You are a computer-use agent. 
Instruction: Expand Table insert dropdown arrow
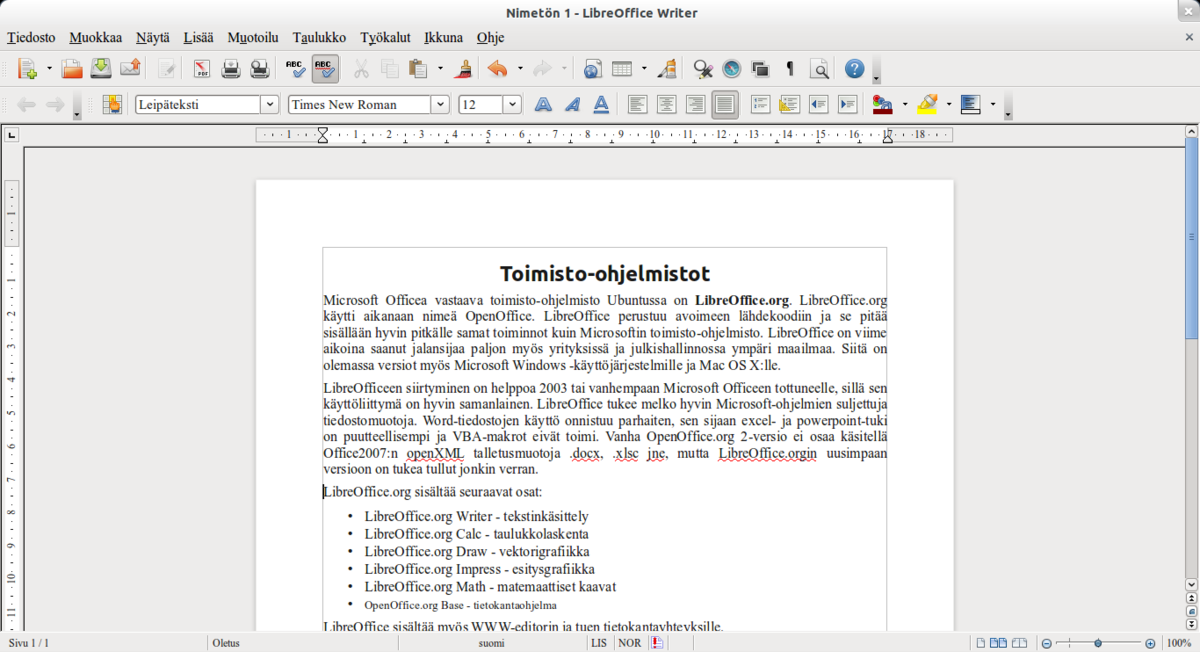click(644, 69)
